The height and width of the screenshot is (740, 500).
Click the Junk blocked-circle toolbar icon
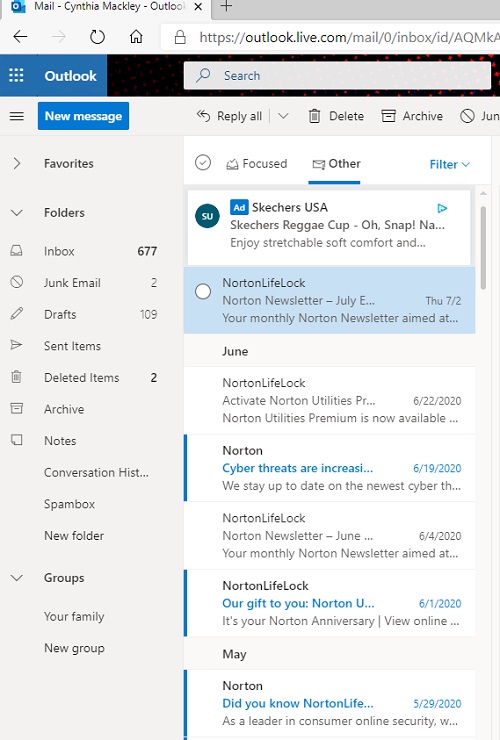(467, 116)
